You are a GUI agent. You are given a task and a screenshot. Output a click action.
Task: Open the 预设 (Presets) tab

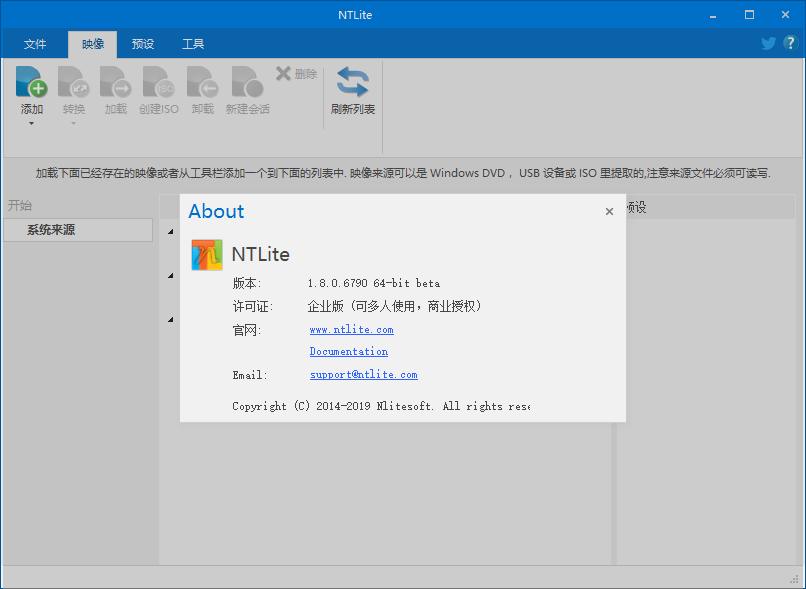143,44
